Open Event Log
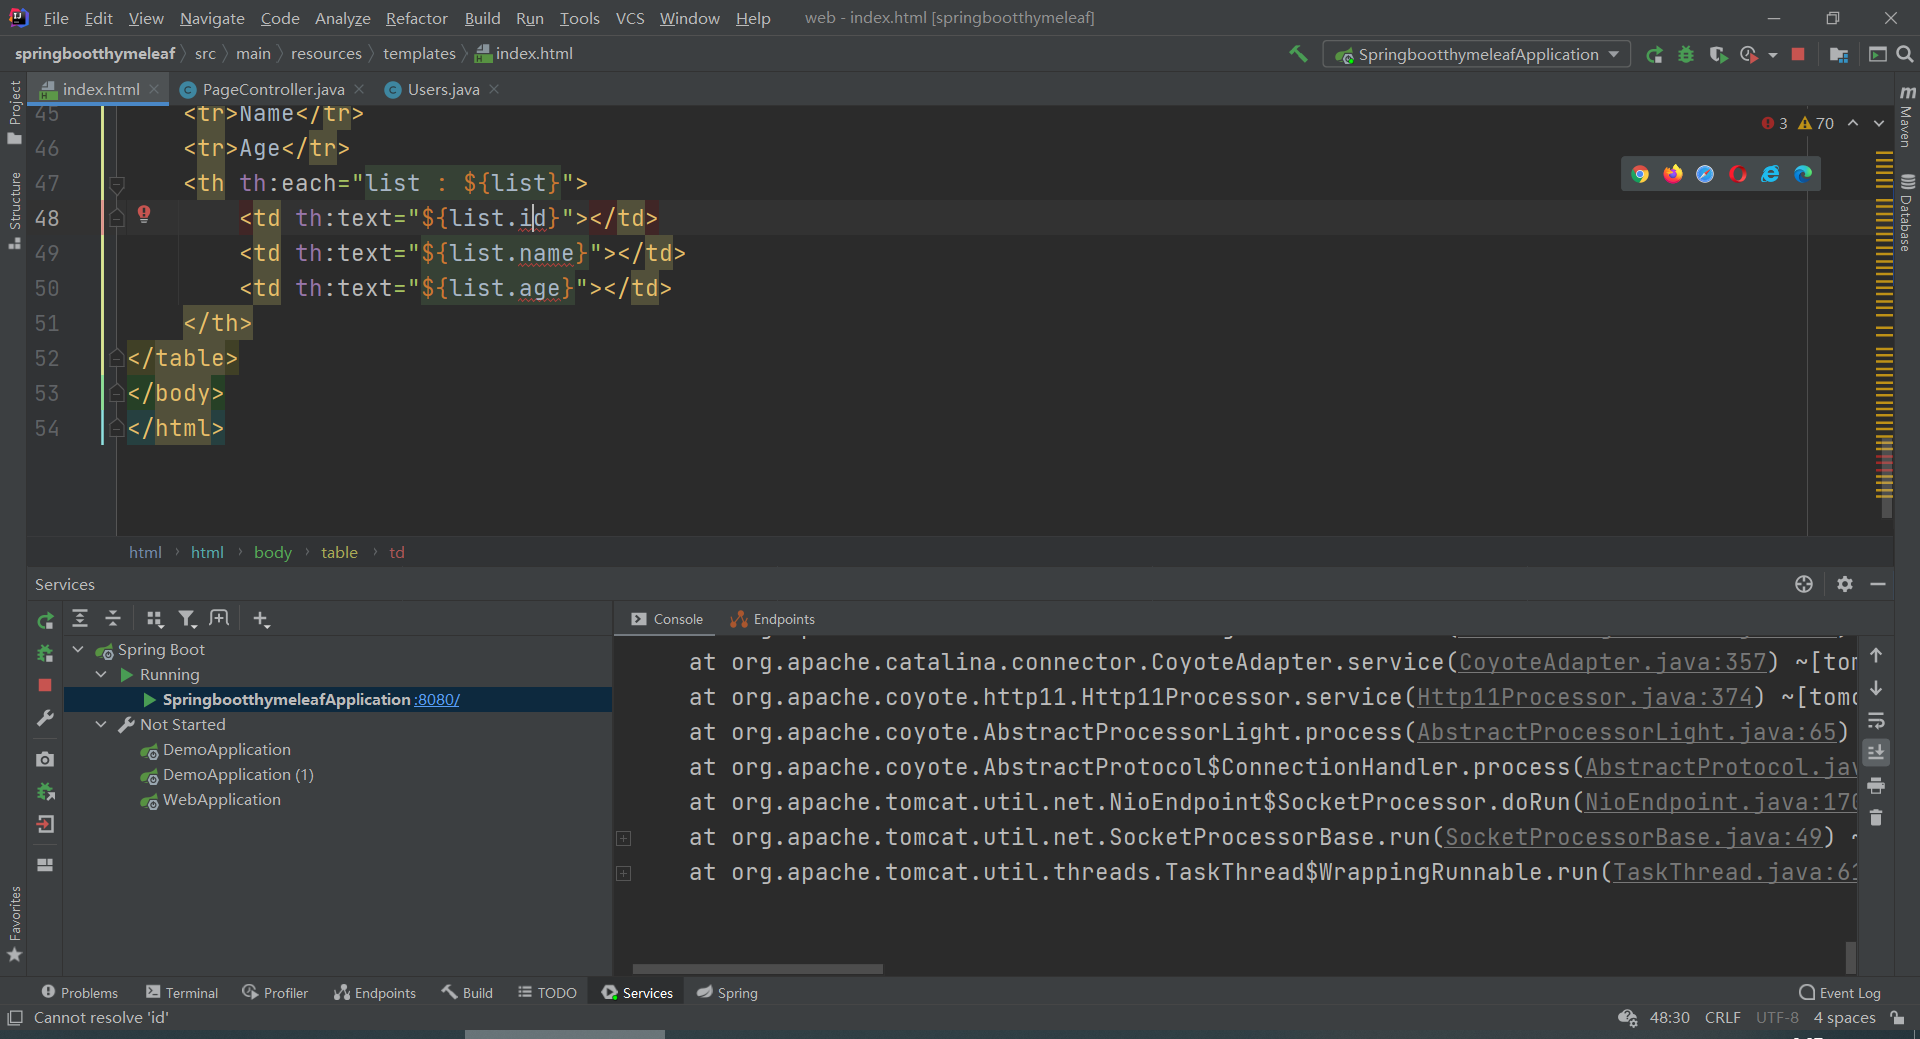 (x=1840, y=993)
